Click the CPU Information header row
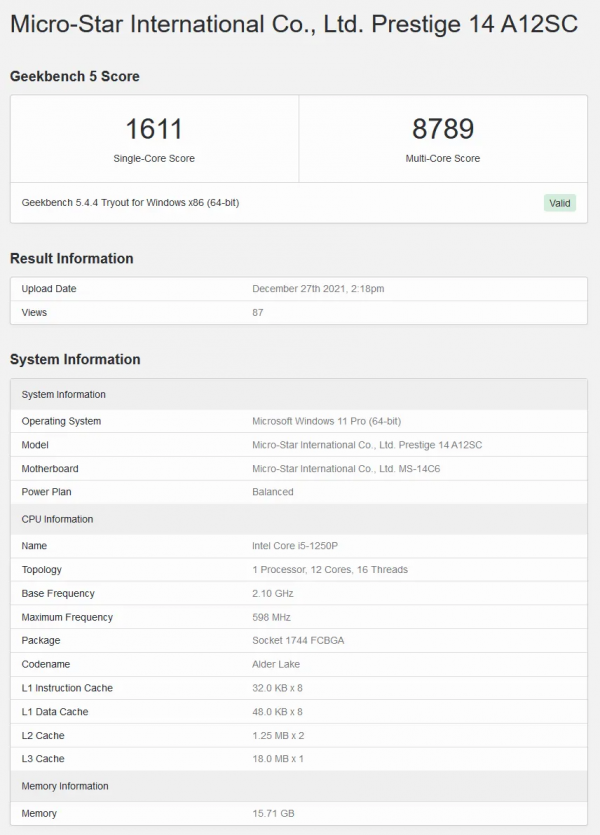The image size is (600, 835). (x=299, y=519)
